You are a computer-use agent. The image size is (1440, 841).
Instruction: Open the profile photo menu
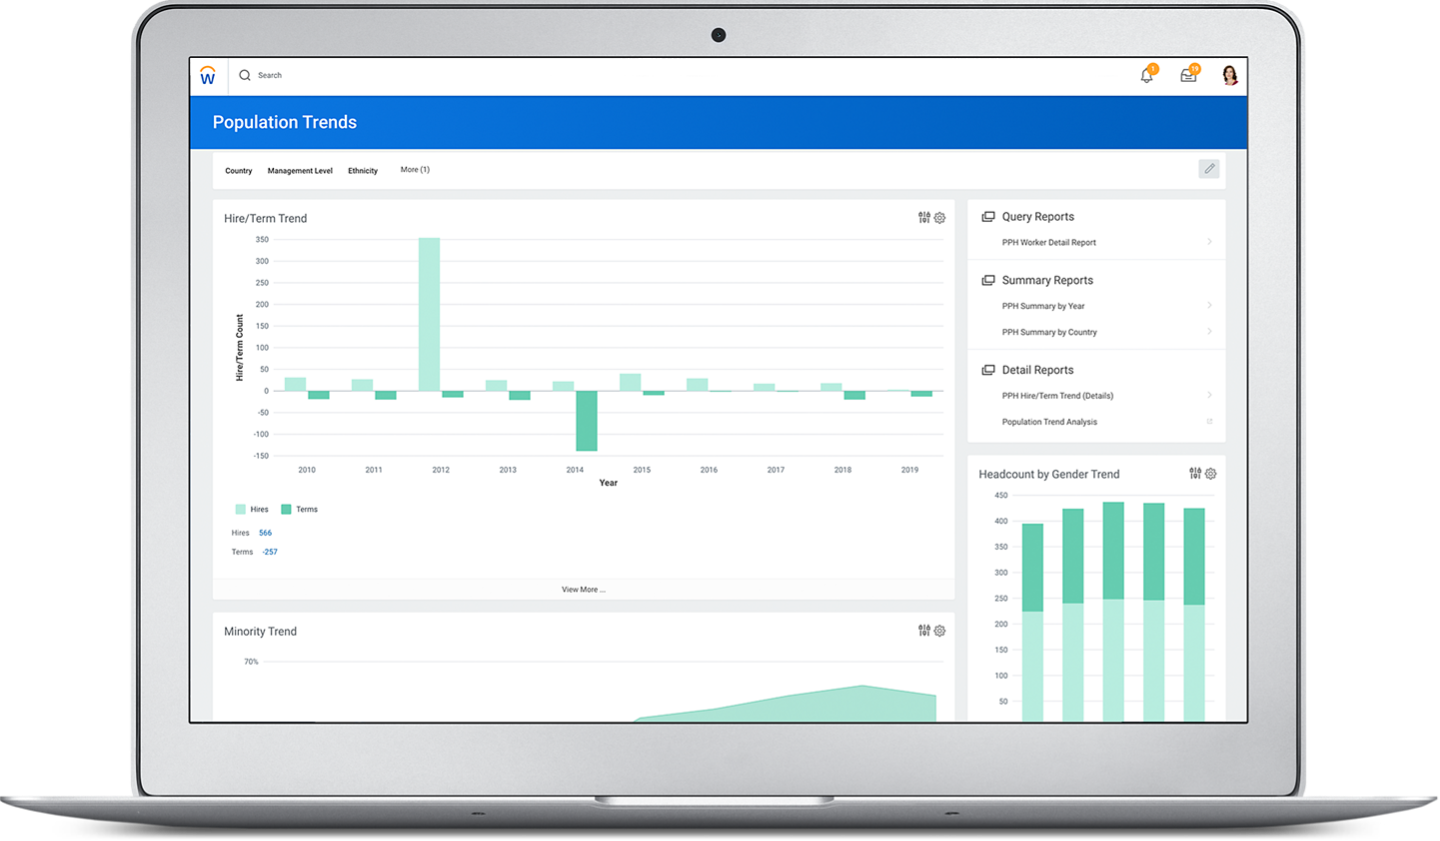pos(1230,75)
